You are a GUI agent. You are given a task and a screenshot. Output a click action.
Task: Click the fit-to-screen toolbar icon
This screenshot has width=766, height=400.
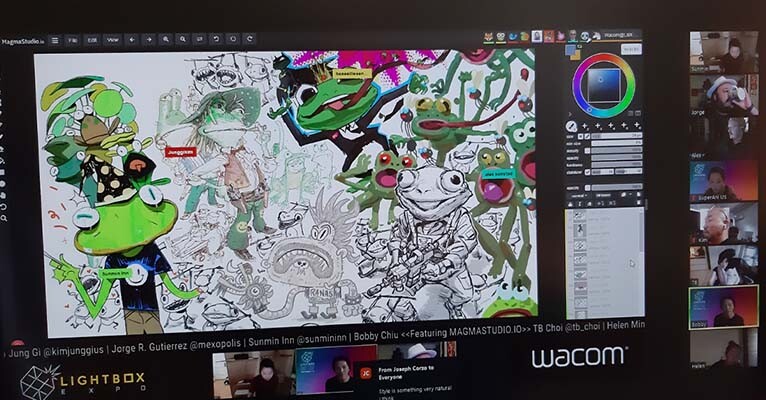click(x=199, y=39)
